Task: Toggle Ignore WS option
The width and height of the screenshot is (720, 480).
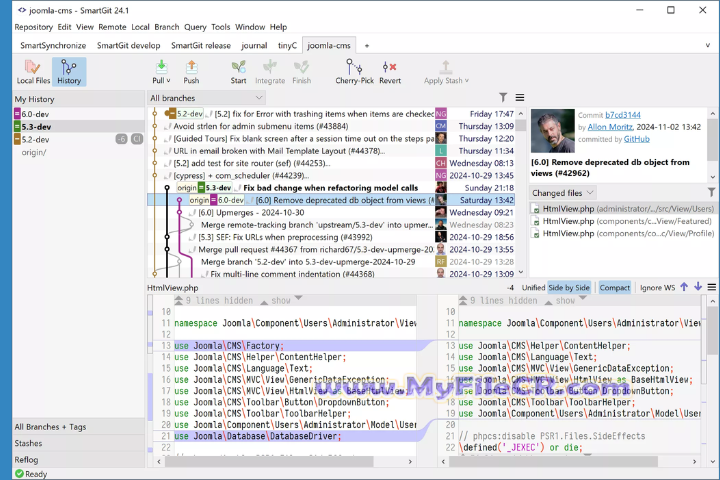Action: click(x=658, y=288)
